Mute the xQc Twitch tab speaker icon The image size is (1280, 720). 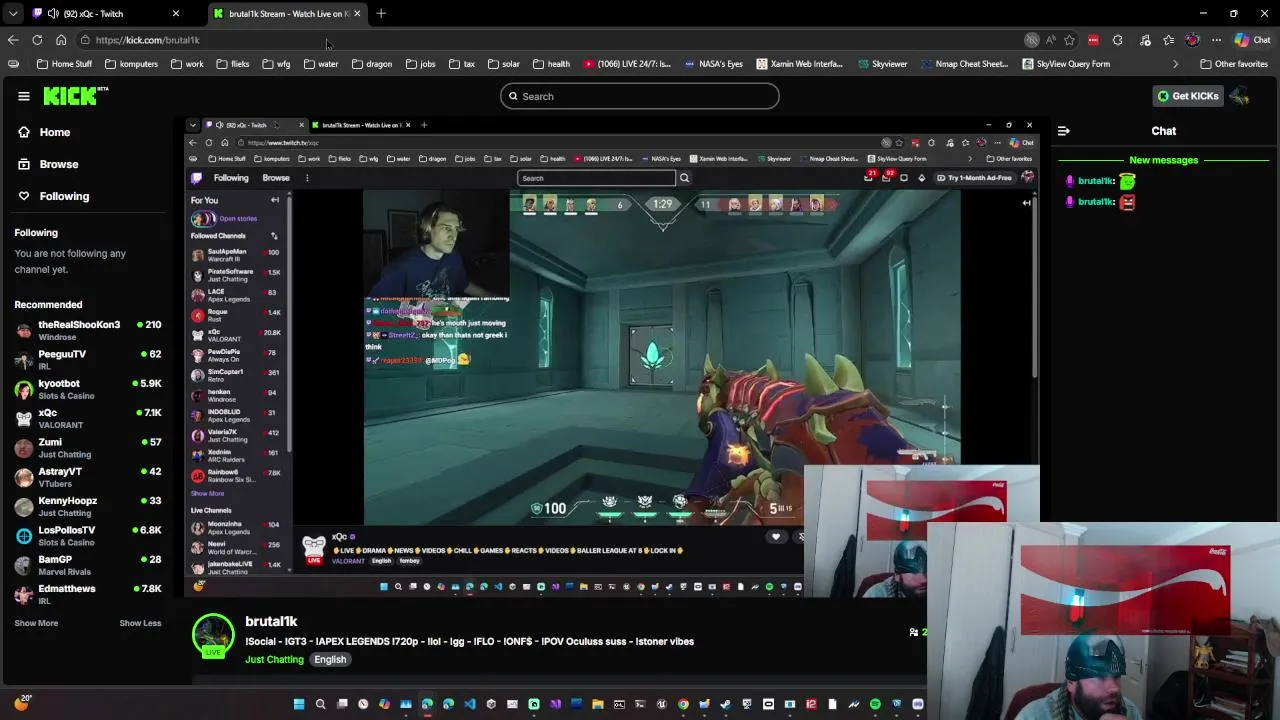tap(53, 14)
